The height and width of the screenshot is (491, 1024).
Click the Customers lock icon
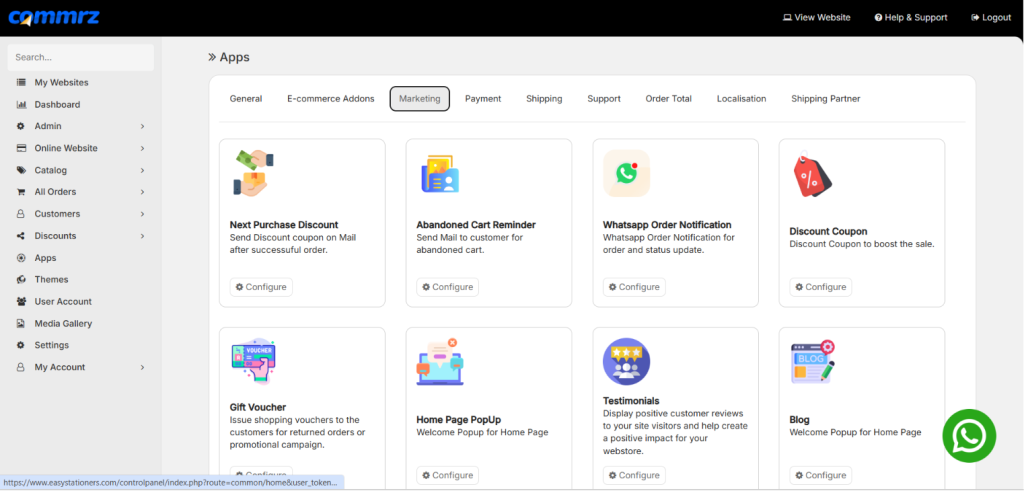pyautogui.click(x=21, y=214)
